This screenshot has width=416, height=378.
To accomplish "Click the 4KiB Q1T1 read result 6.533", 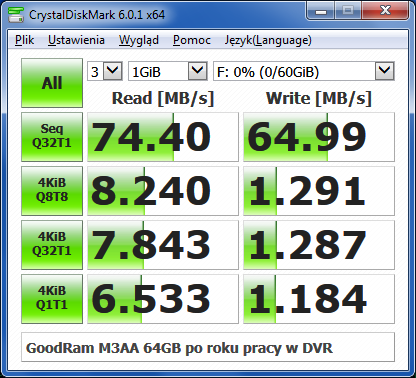I will click(163, 299).
